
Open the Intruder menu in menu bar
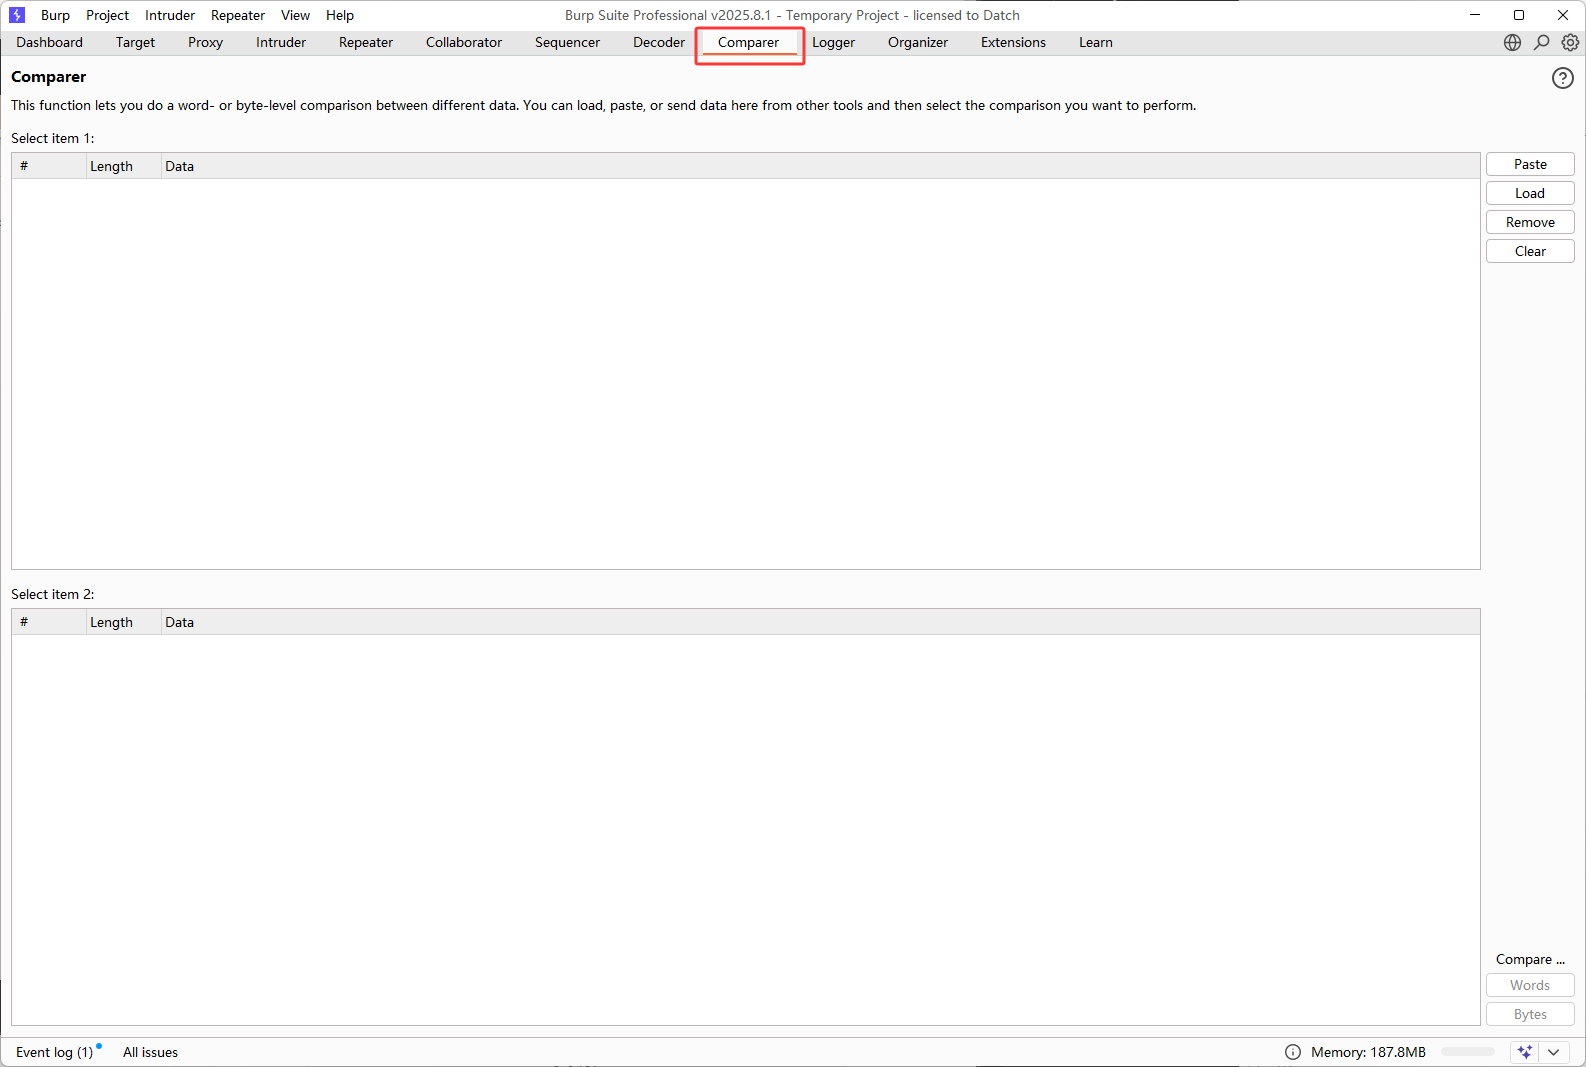170,15
